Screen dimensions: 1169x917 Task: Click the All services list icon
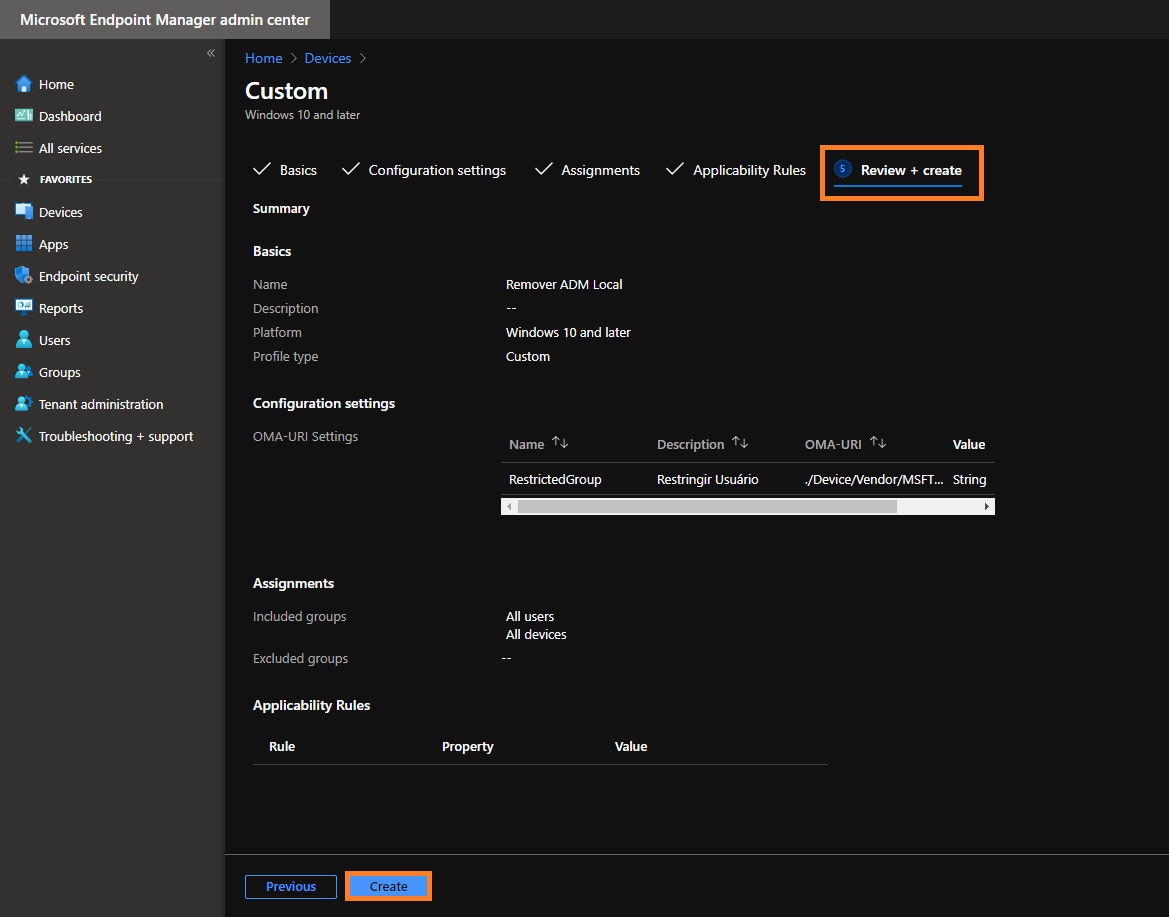point(24,148)
